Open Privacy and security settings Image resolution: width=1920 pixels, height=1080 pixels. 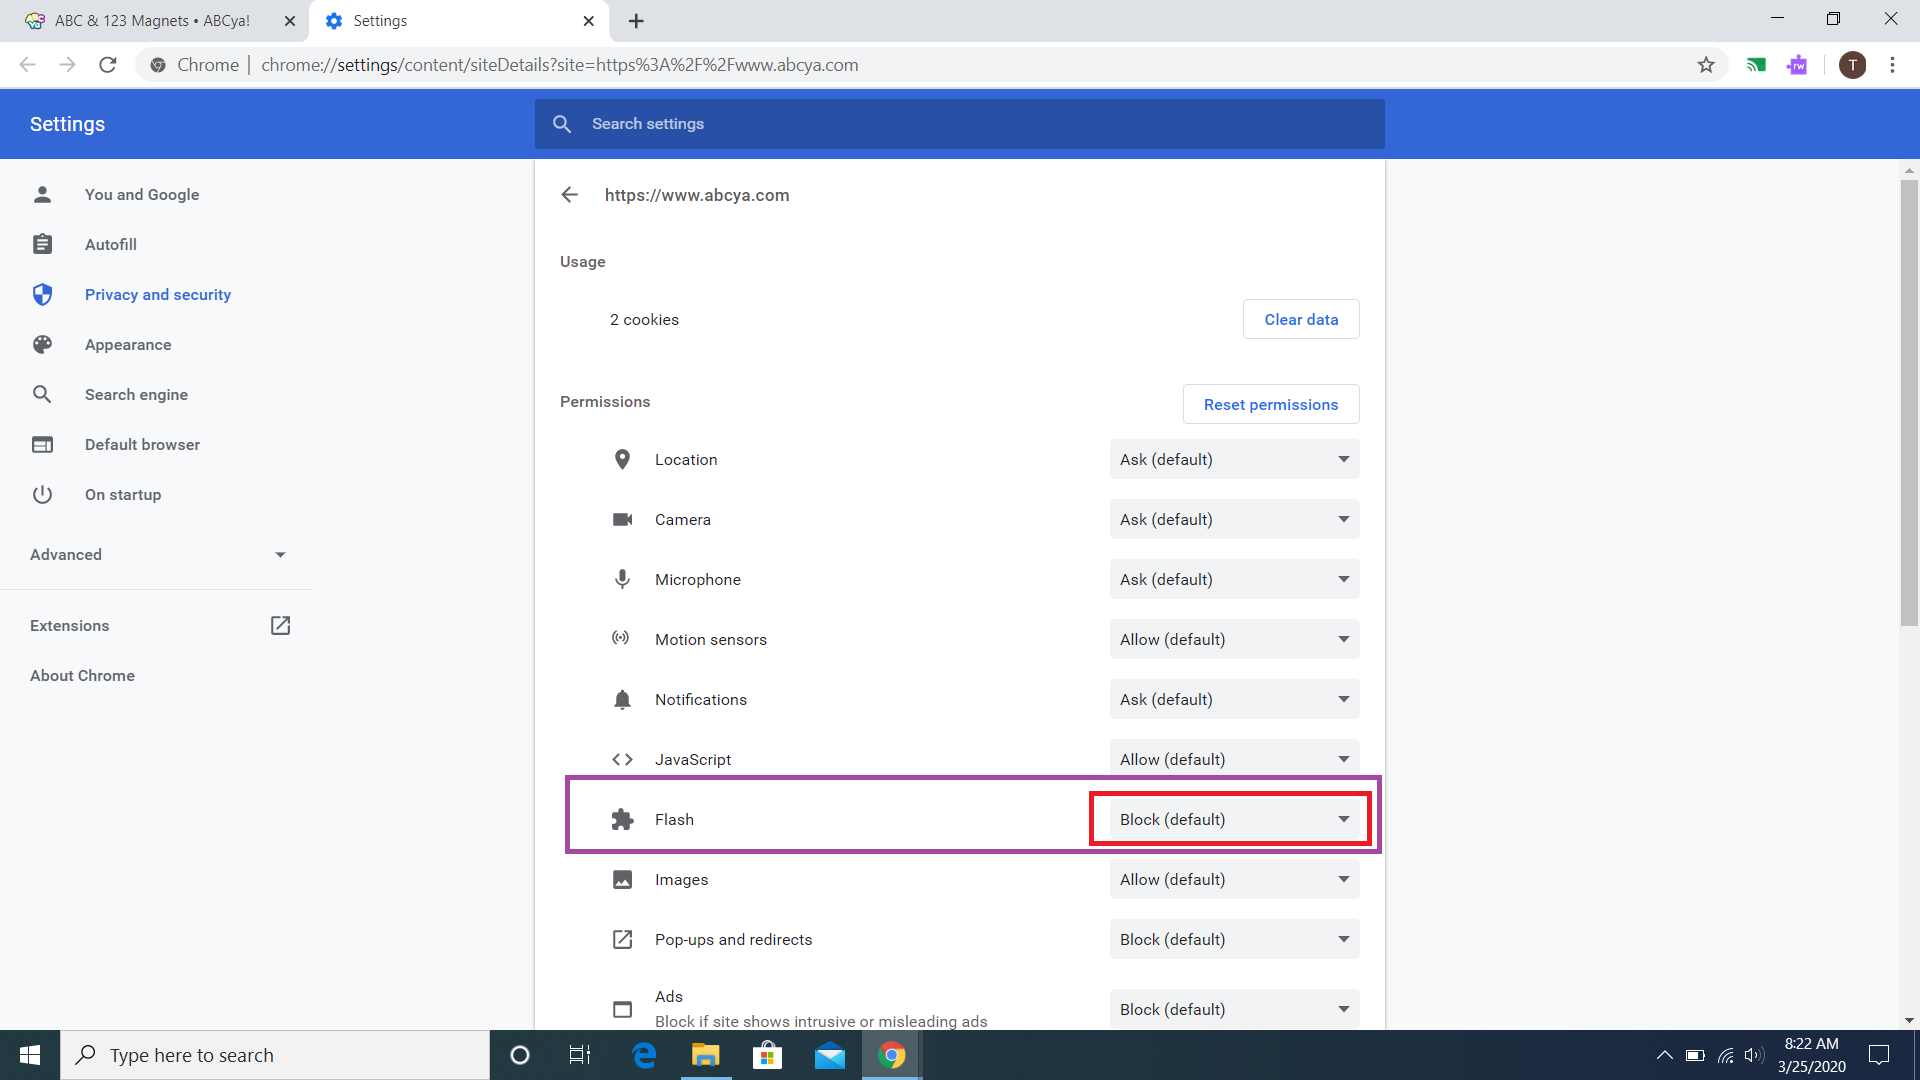(157, 295)
